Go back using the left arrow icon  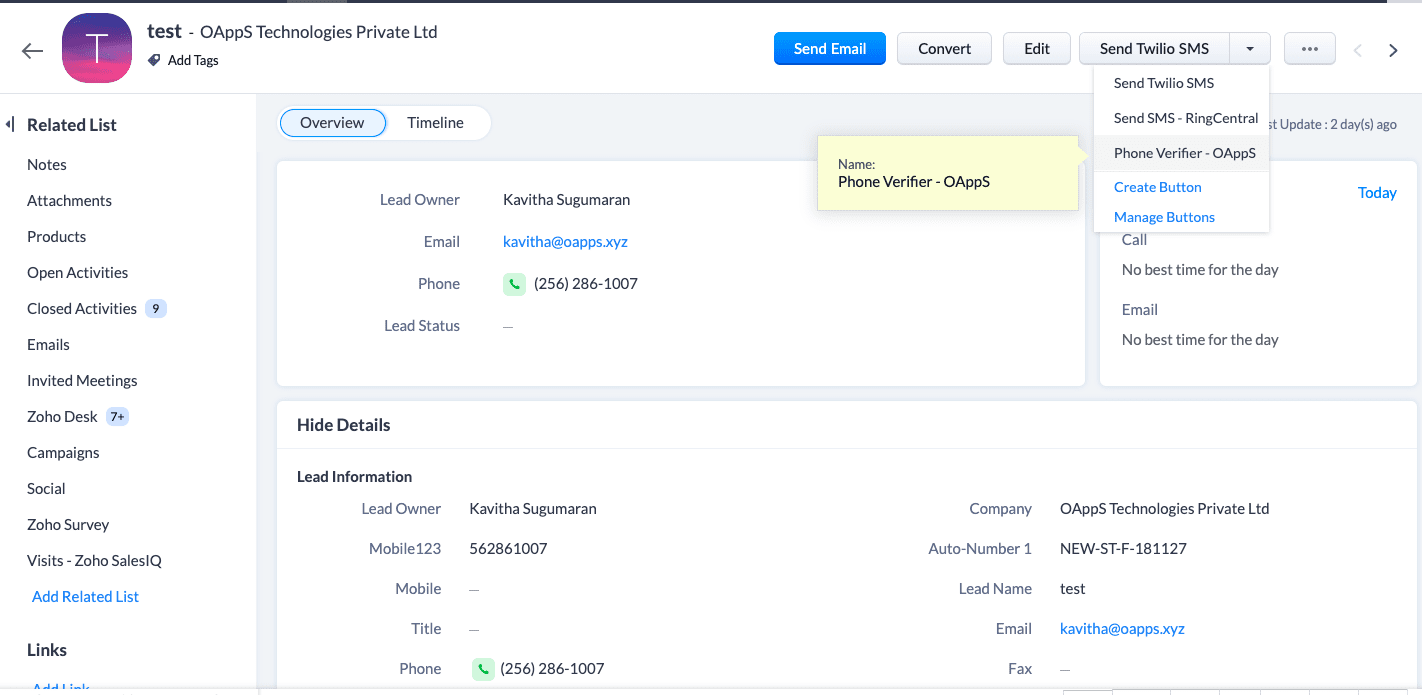(33, 51)
